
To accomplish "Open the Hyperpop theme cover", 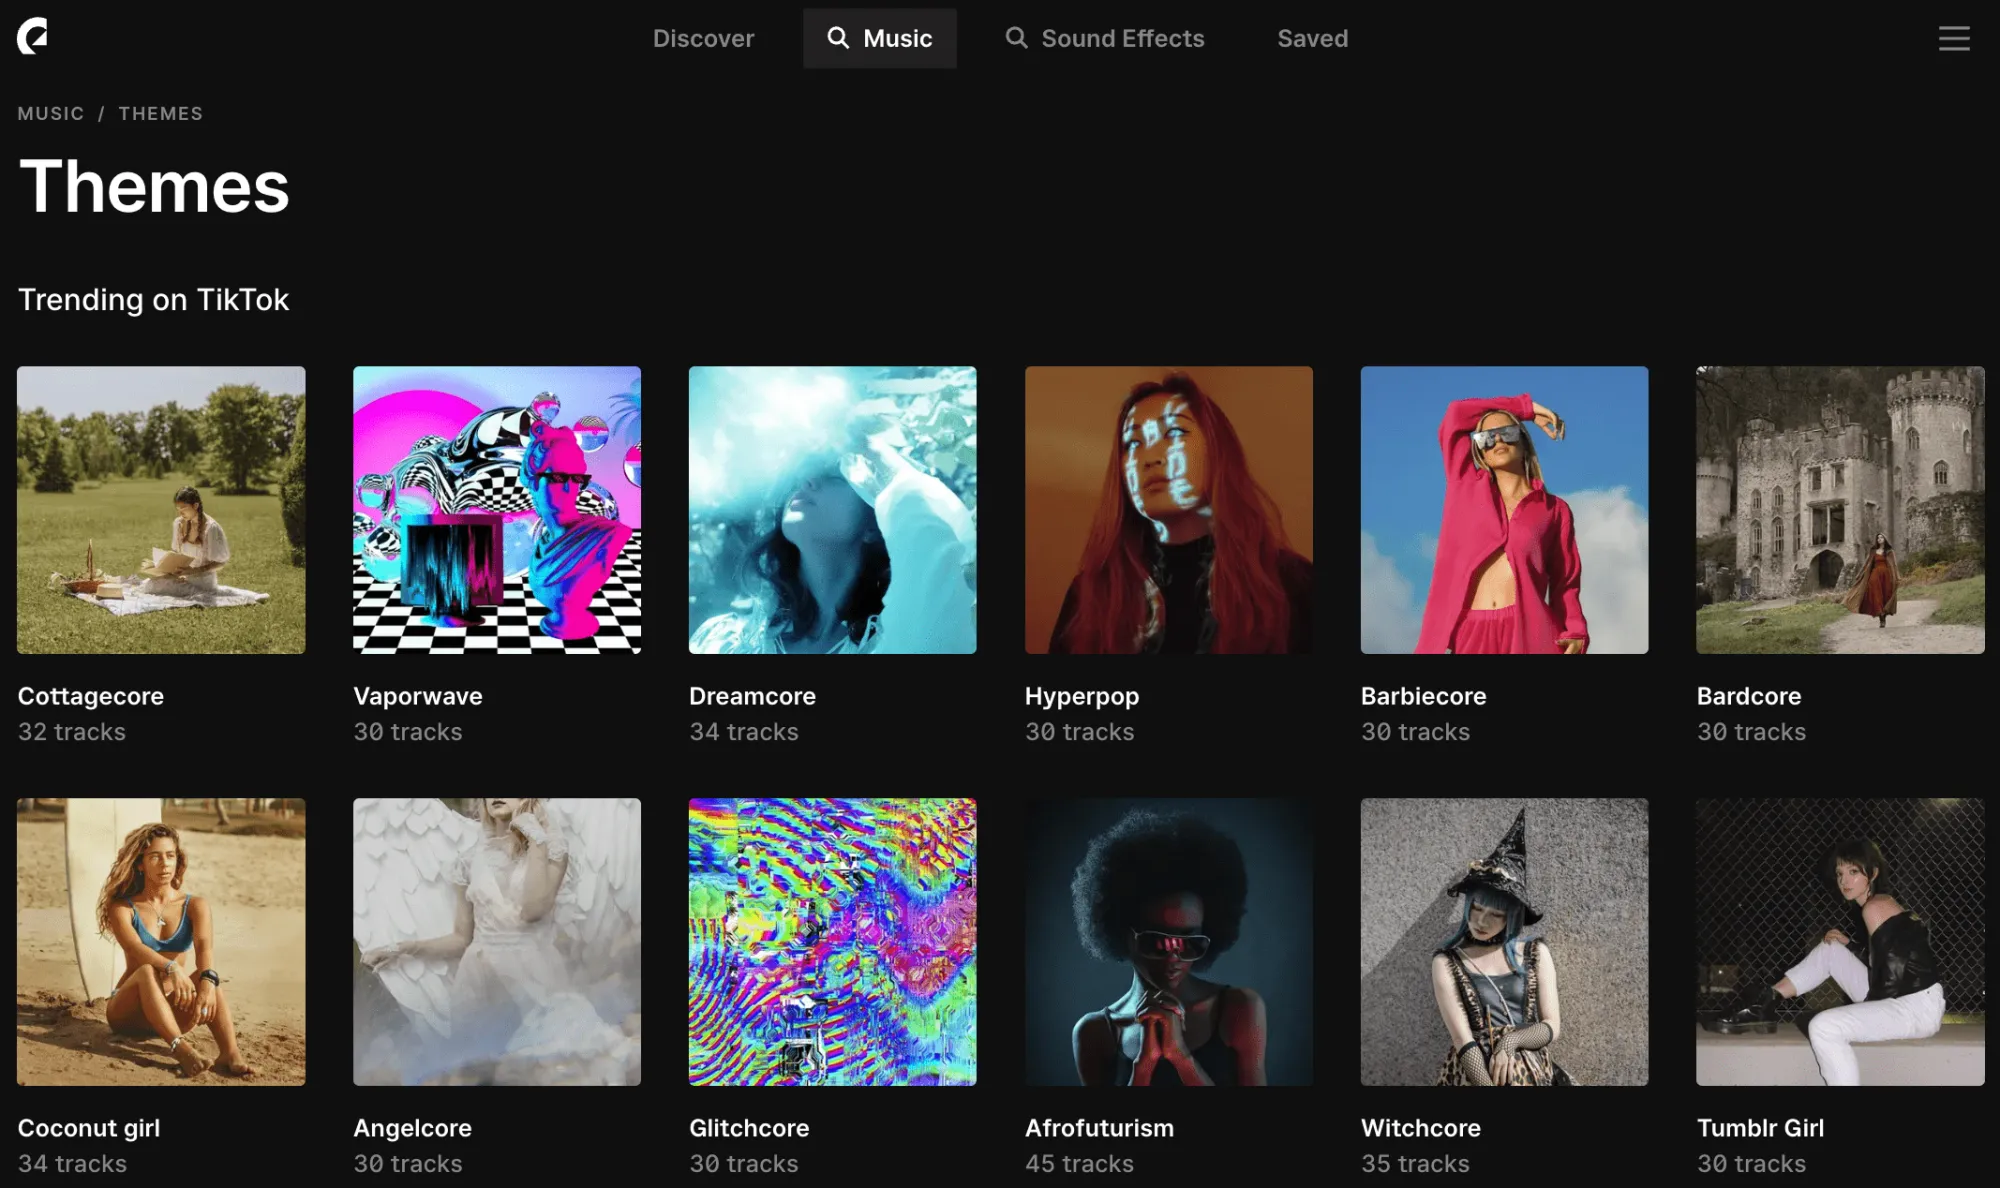I will click(1168, 509).
